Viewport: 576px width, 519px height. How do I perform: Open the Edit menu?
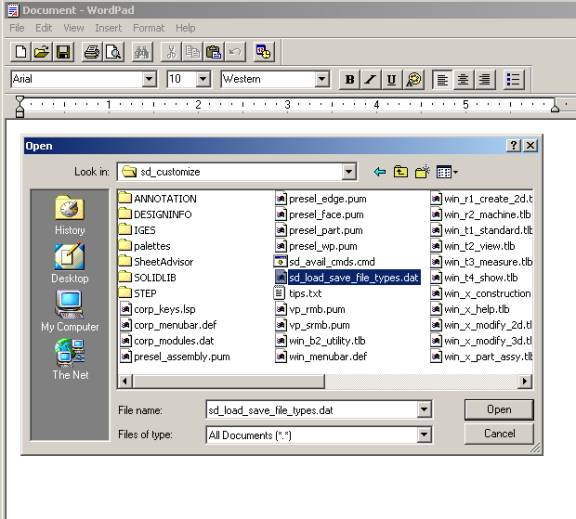tap(44, 28)
